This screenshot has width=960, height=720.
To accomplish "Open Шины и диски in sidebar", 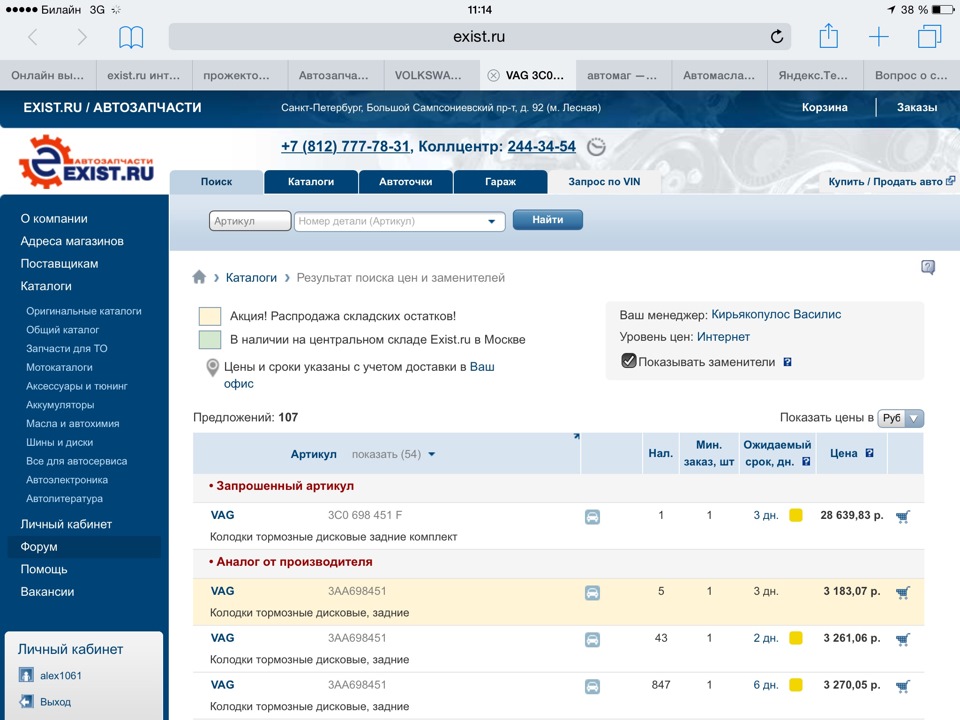I will [59, 442].
